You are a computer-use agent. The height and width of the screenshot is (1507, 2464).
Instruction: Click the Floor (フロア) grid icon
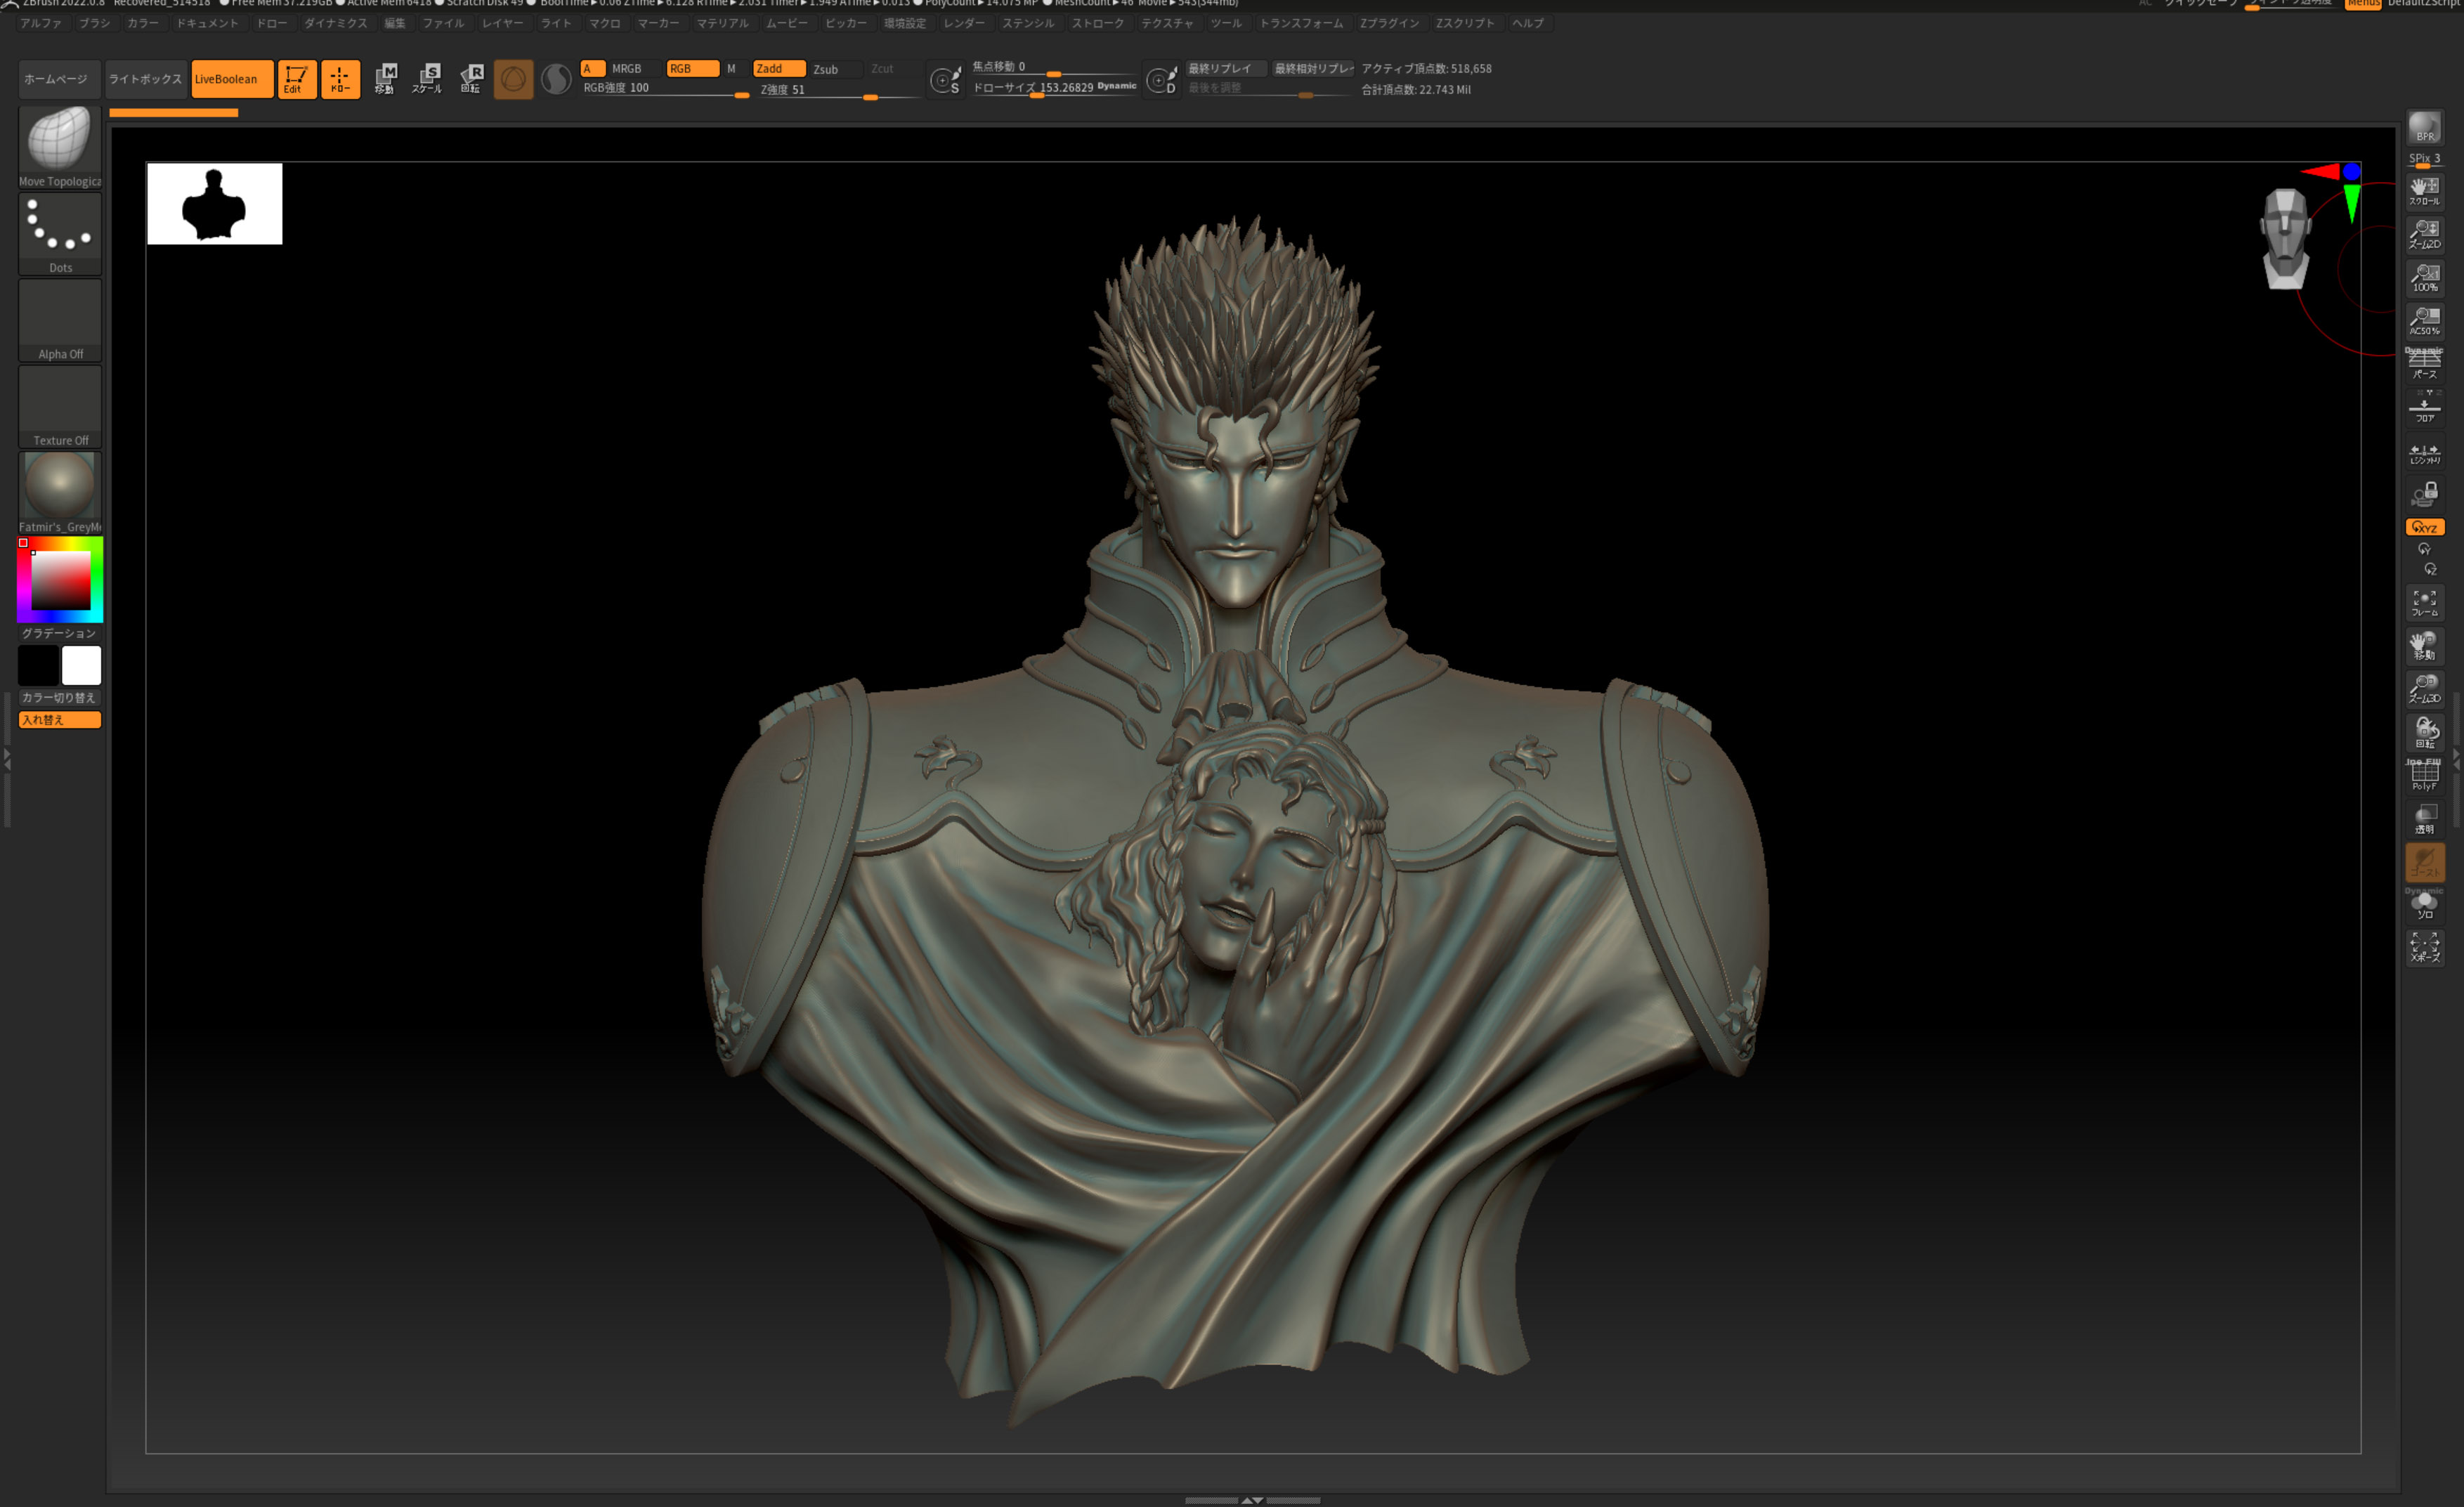2424,408
